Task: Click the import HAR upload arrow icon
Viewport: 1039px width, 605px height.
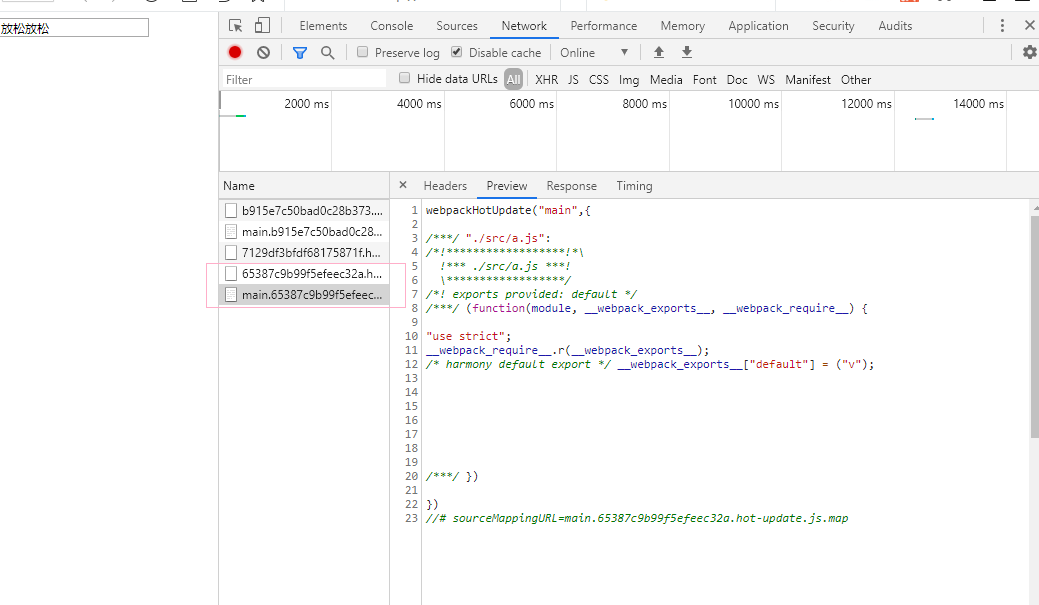Action: click(x=659, y=52)
